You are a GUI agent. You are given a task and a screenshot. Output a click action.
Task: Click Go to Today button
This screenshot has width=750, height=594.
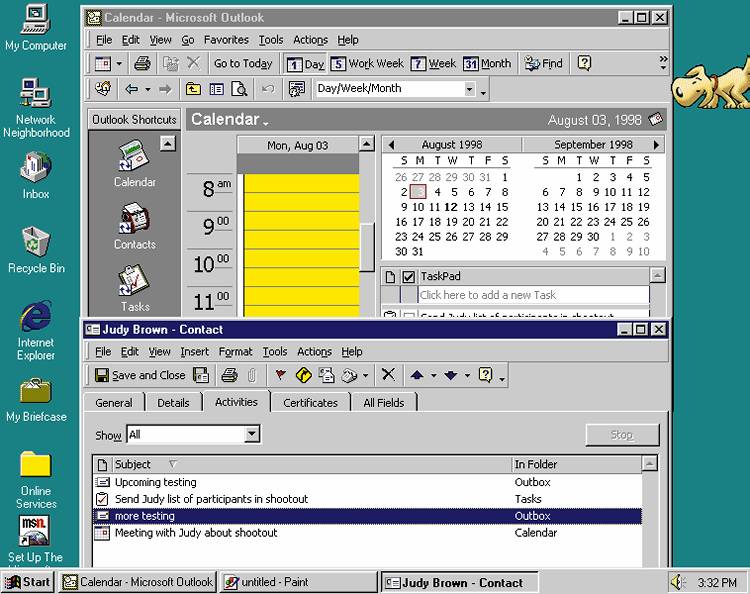(x=243, y=64)
